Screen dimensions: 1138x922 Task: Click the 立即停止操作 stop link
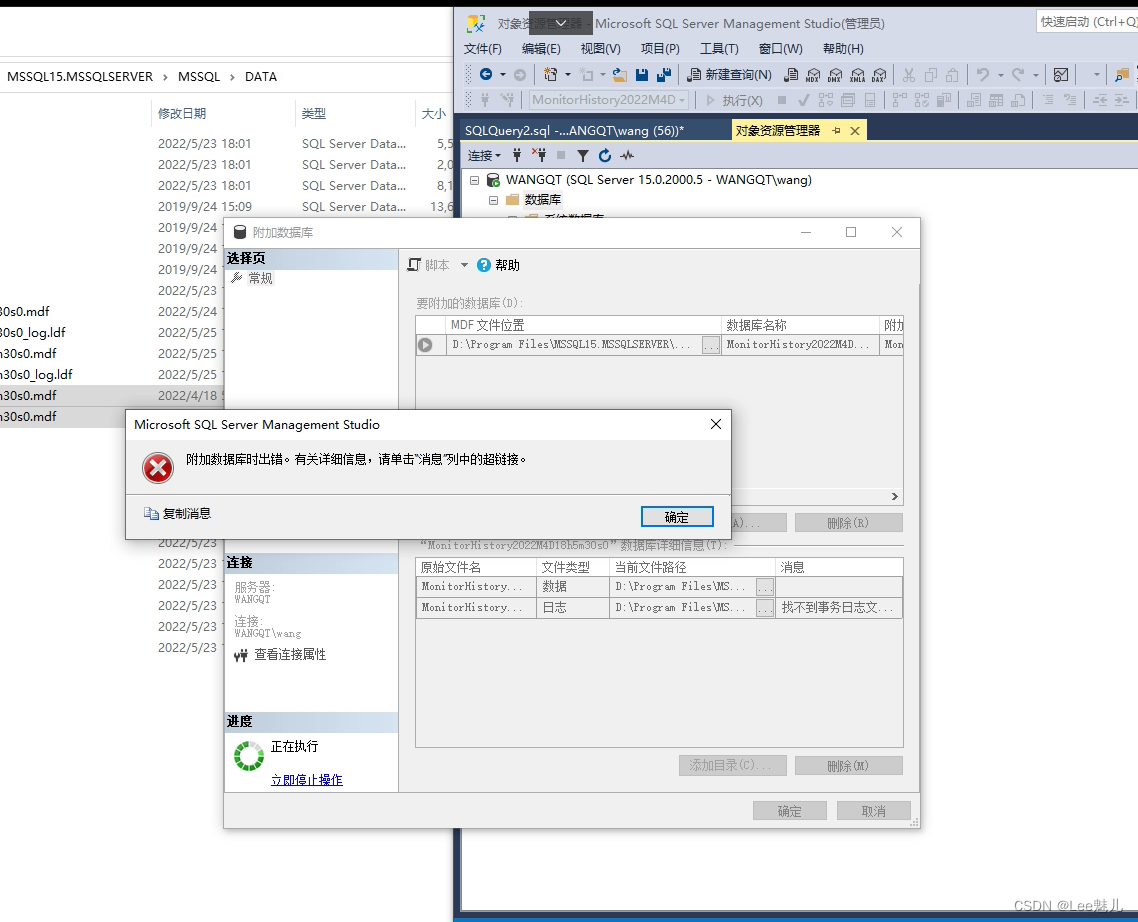(x=306, y=780)
